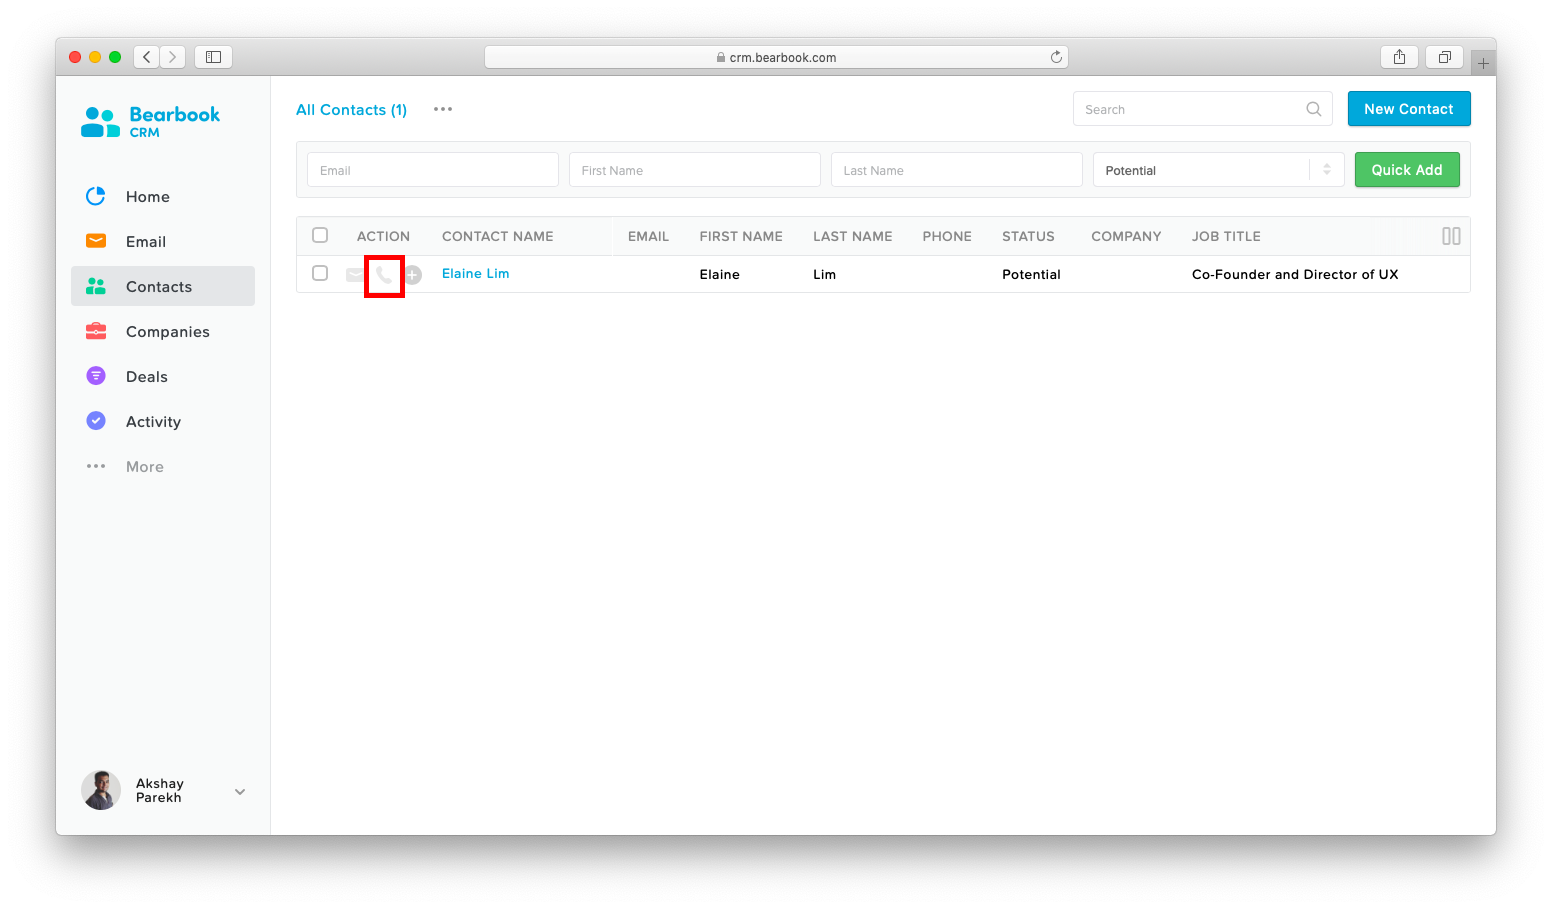Click the Akshay Parekh avatar
The image size is (1552, 909).
[x=101, y=790]
